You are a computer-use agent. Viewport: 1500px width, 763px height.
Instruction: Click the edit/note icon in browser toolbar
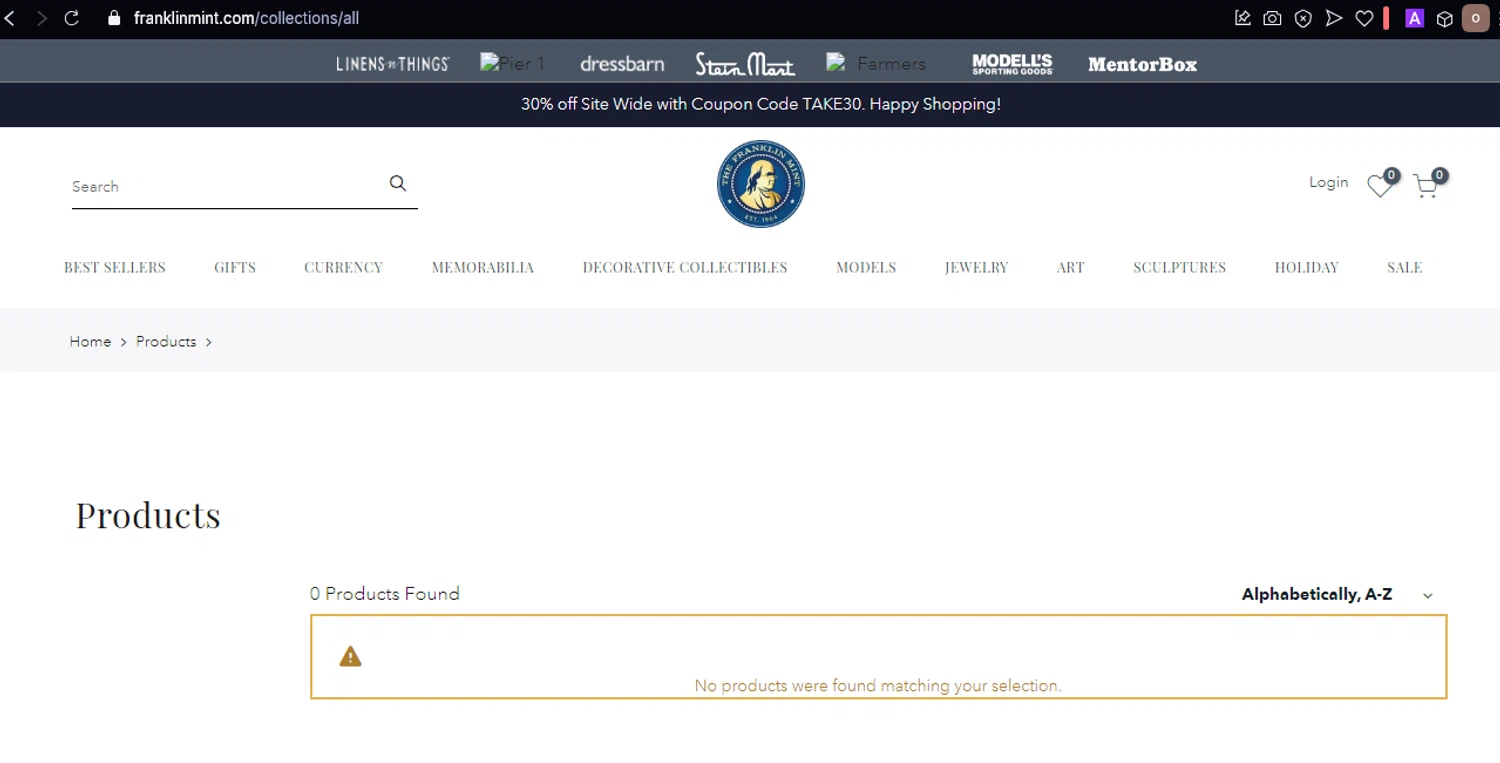[1243, 18]
